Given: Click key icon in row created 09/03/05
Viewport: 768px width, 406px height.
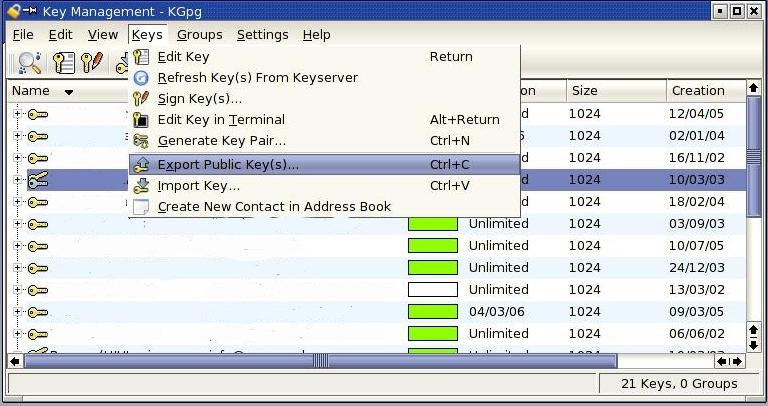Looking at the screenshot, I should coord(38,312).
